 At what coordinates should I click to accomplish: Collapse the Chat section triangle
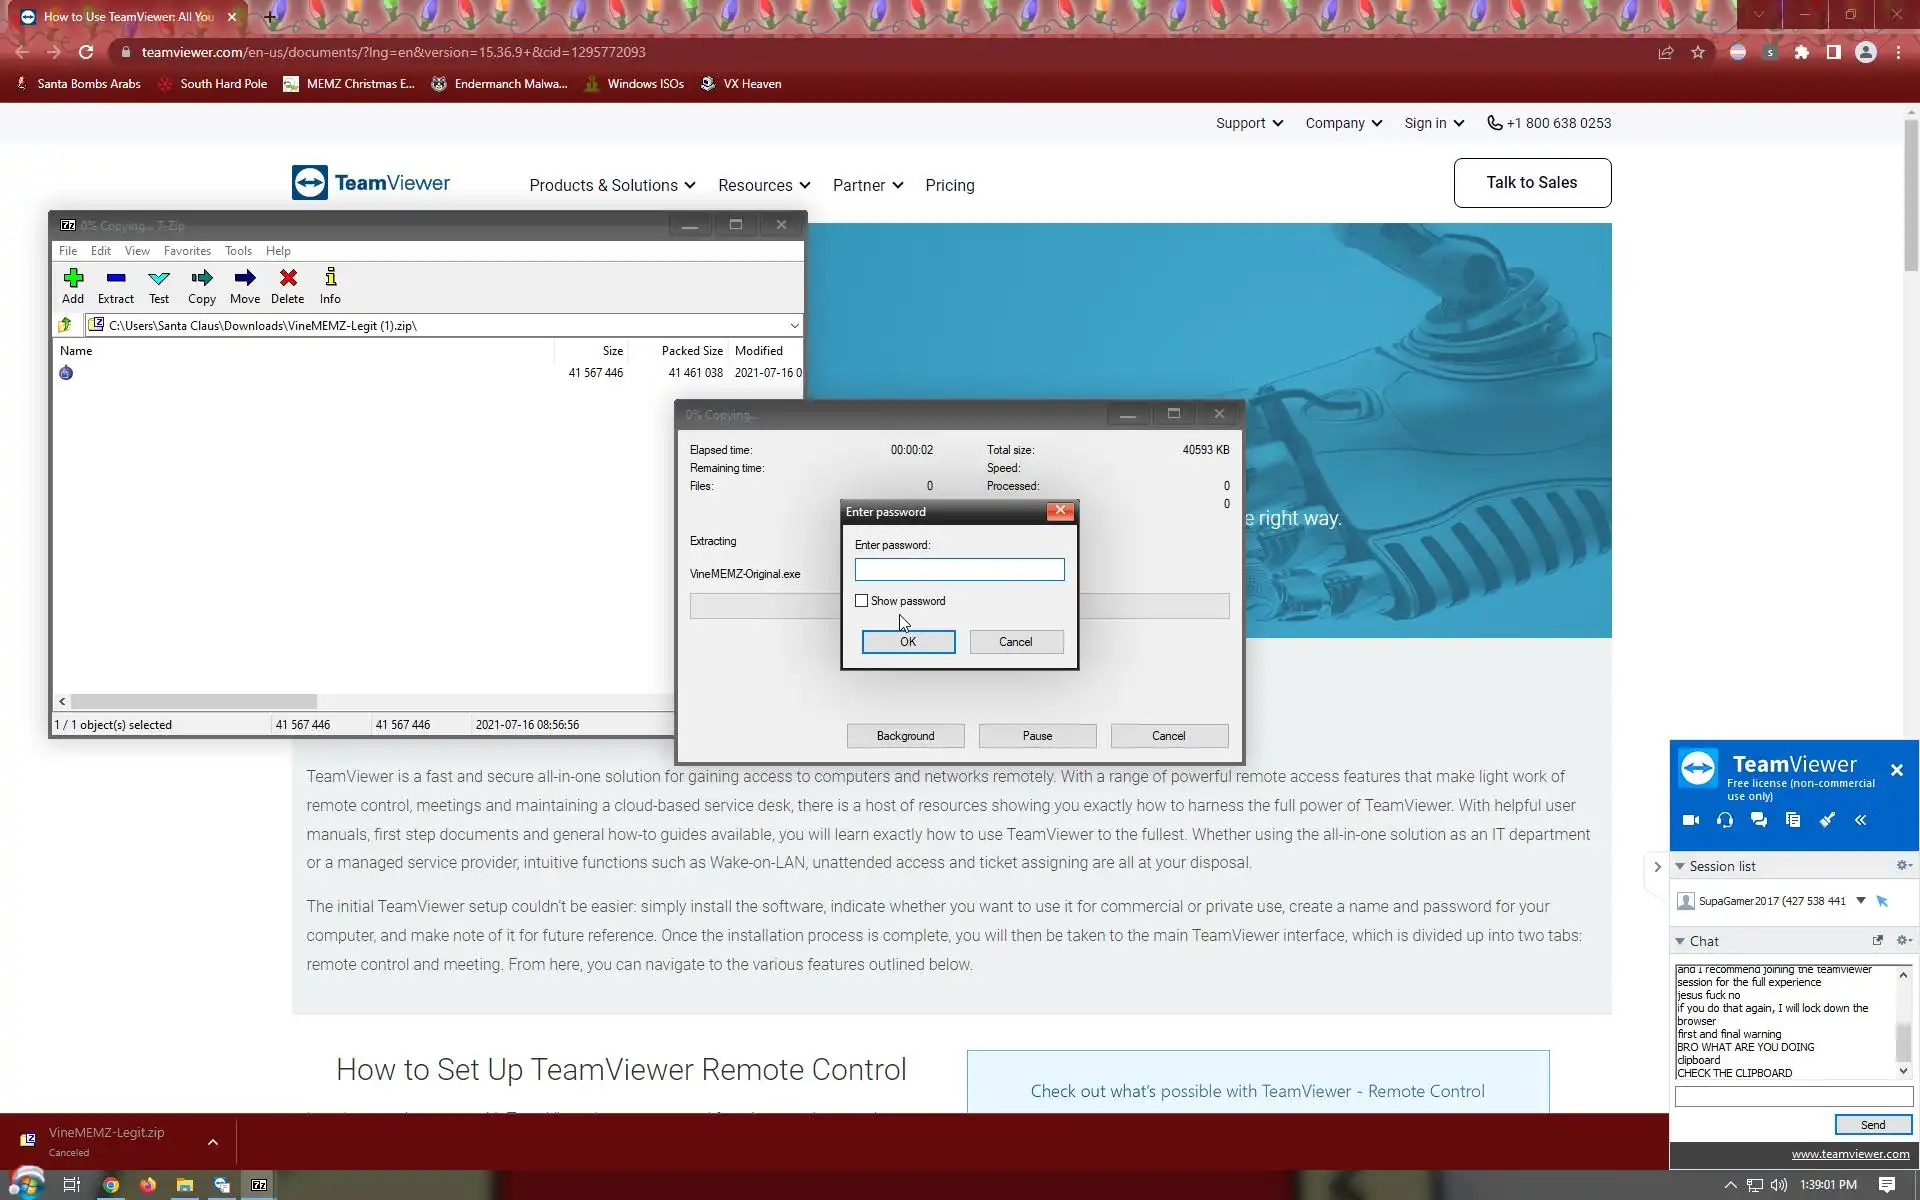1680,941
